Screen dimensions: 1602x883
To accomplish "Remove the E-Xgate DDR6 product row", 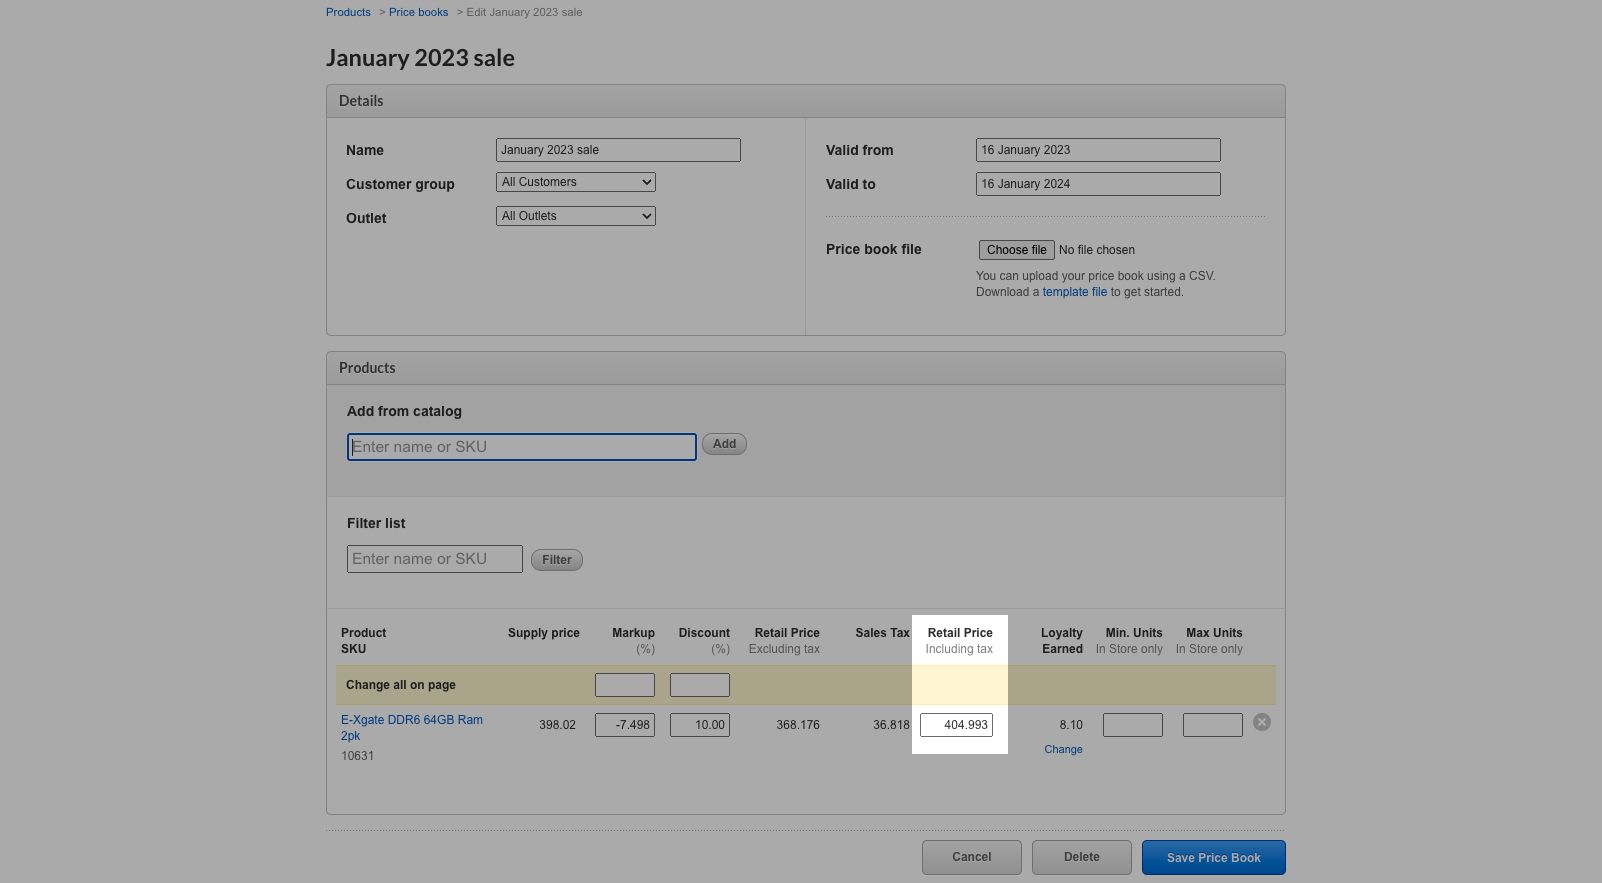I will point(1262,722).
